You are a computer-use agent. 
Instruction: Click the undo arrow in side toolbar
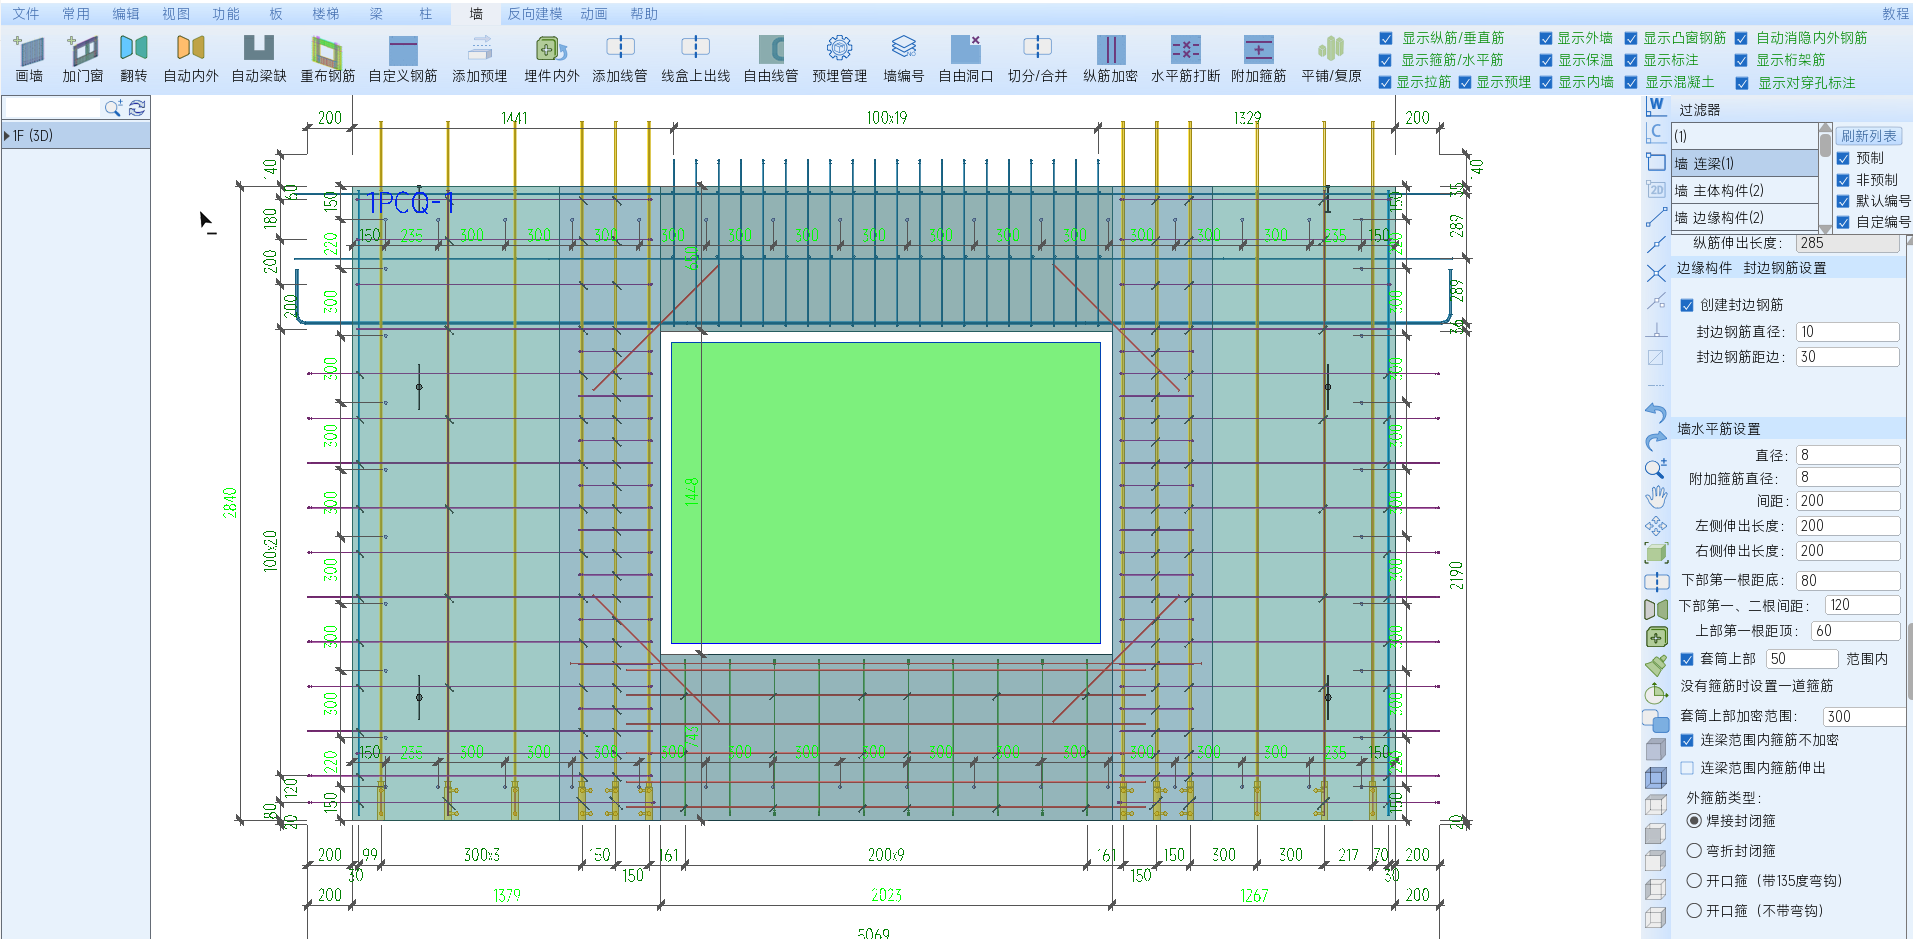pyautogui.click(x=1656, y=412)
